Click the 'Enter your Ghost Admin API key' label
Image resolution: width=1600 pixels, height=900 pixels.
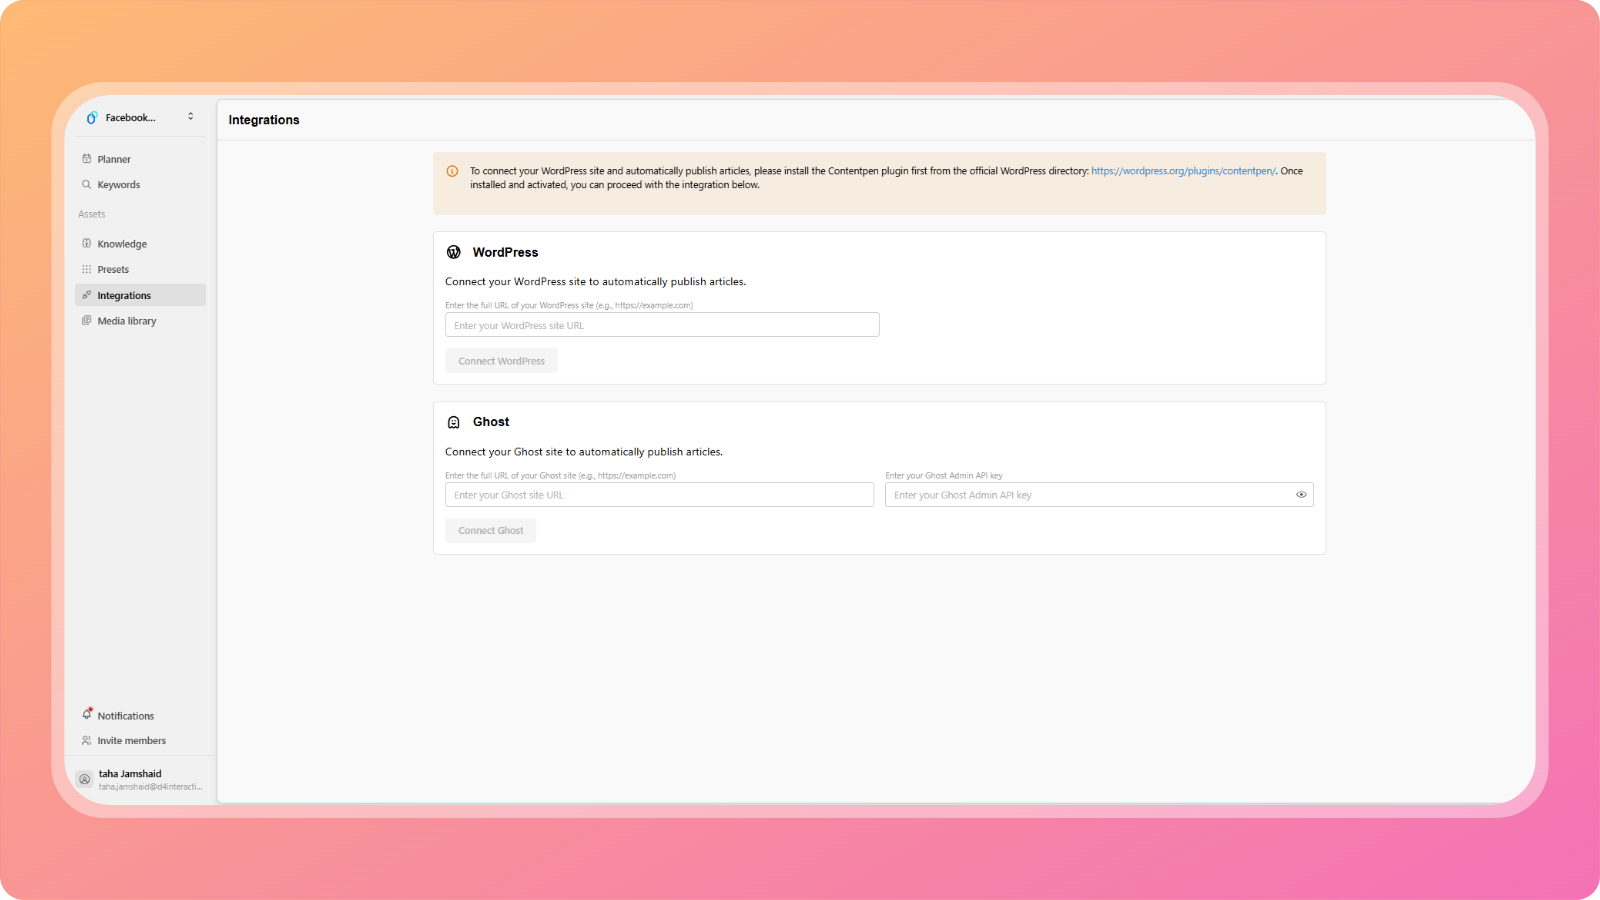coord(944,476)
